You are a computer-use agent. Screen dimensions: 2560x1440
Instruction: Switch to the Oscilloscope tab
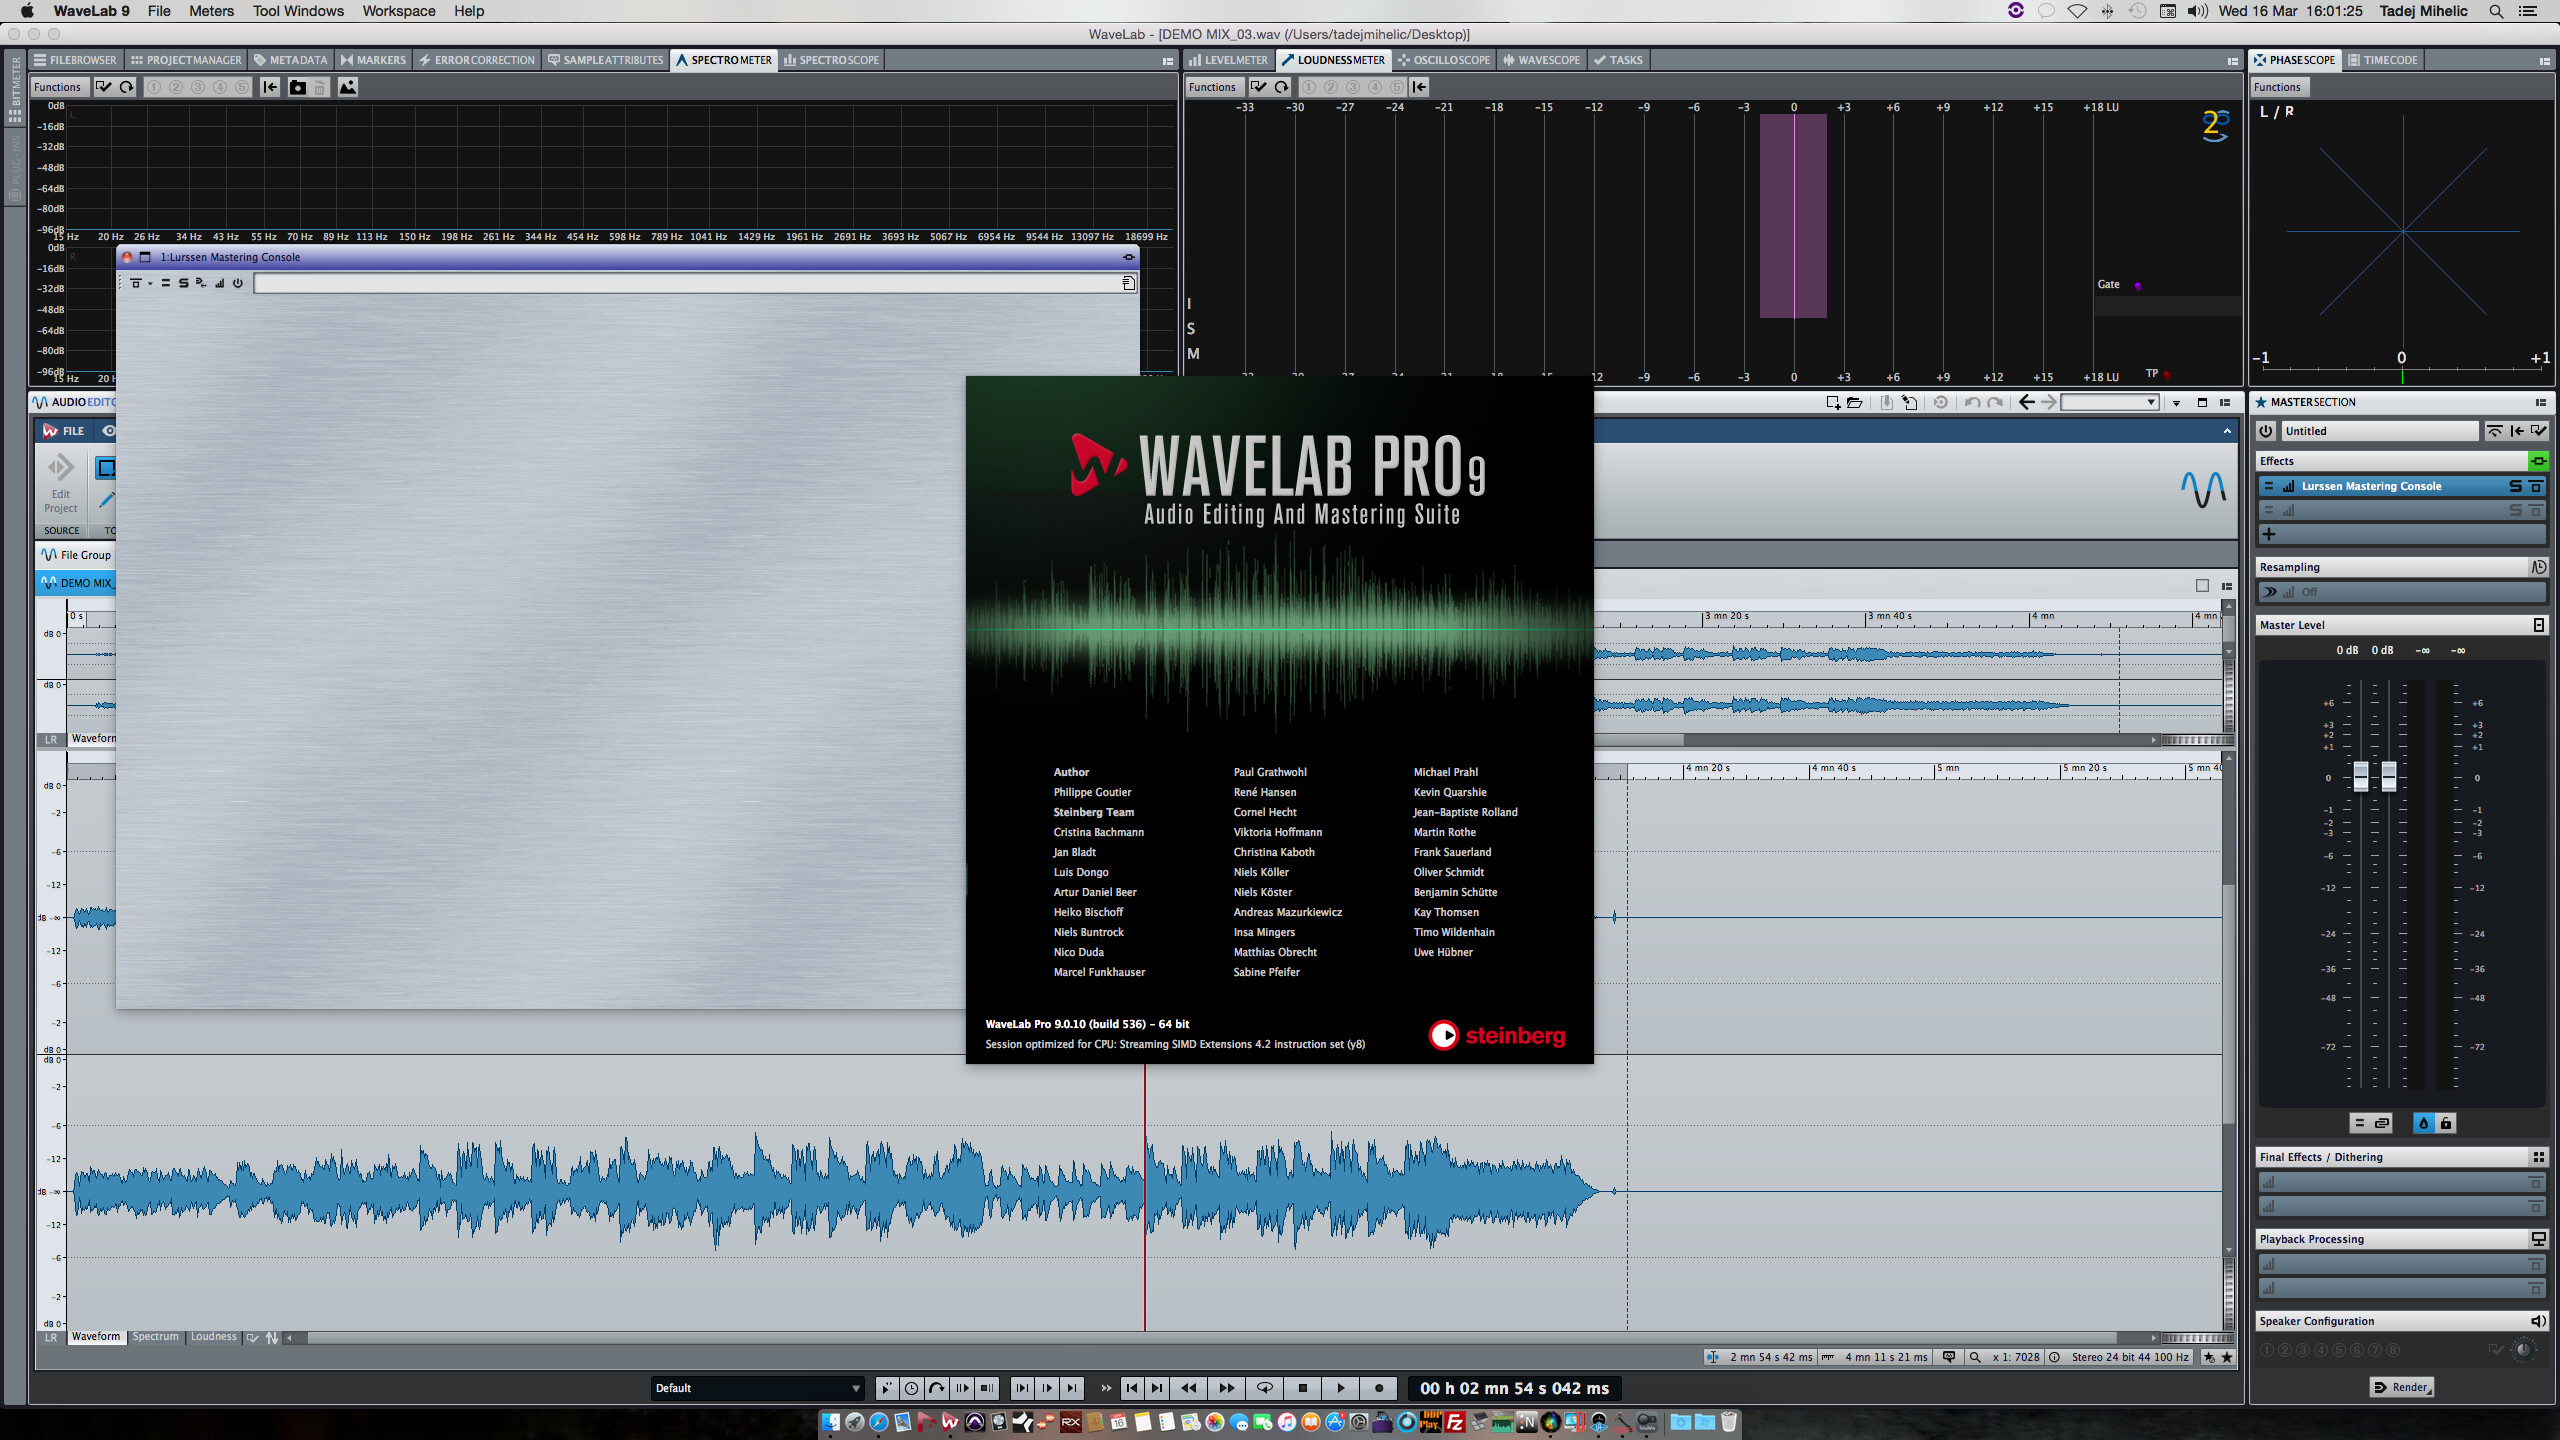tap(1444, 60)
